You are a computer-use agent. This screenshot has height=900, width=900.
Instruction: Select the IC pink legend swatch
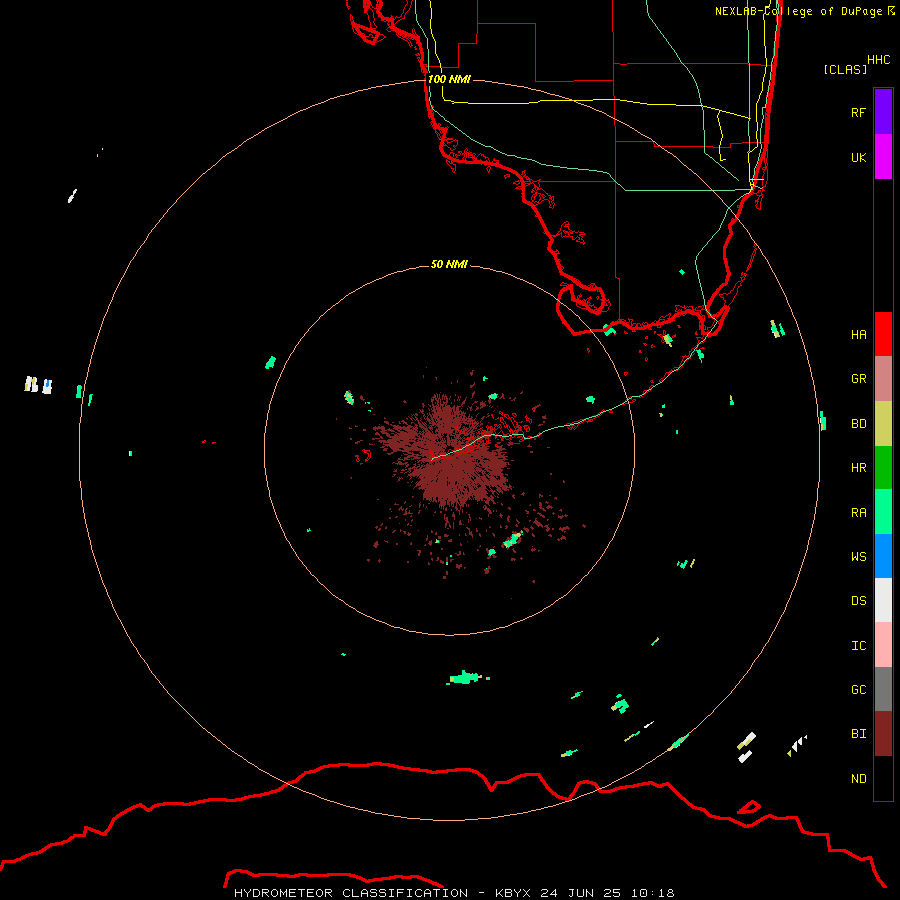[883, 645]
